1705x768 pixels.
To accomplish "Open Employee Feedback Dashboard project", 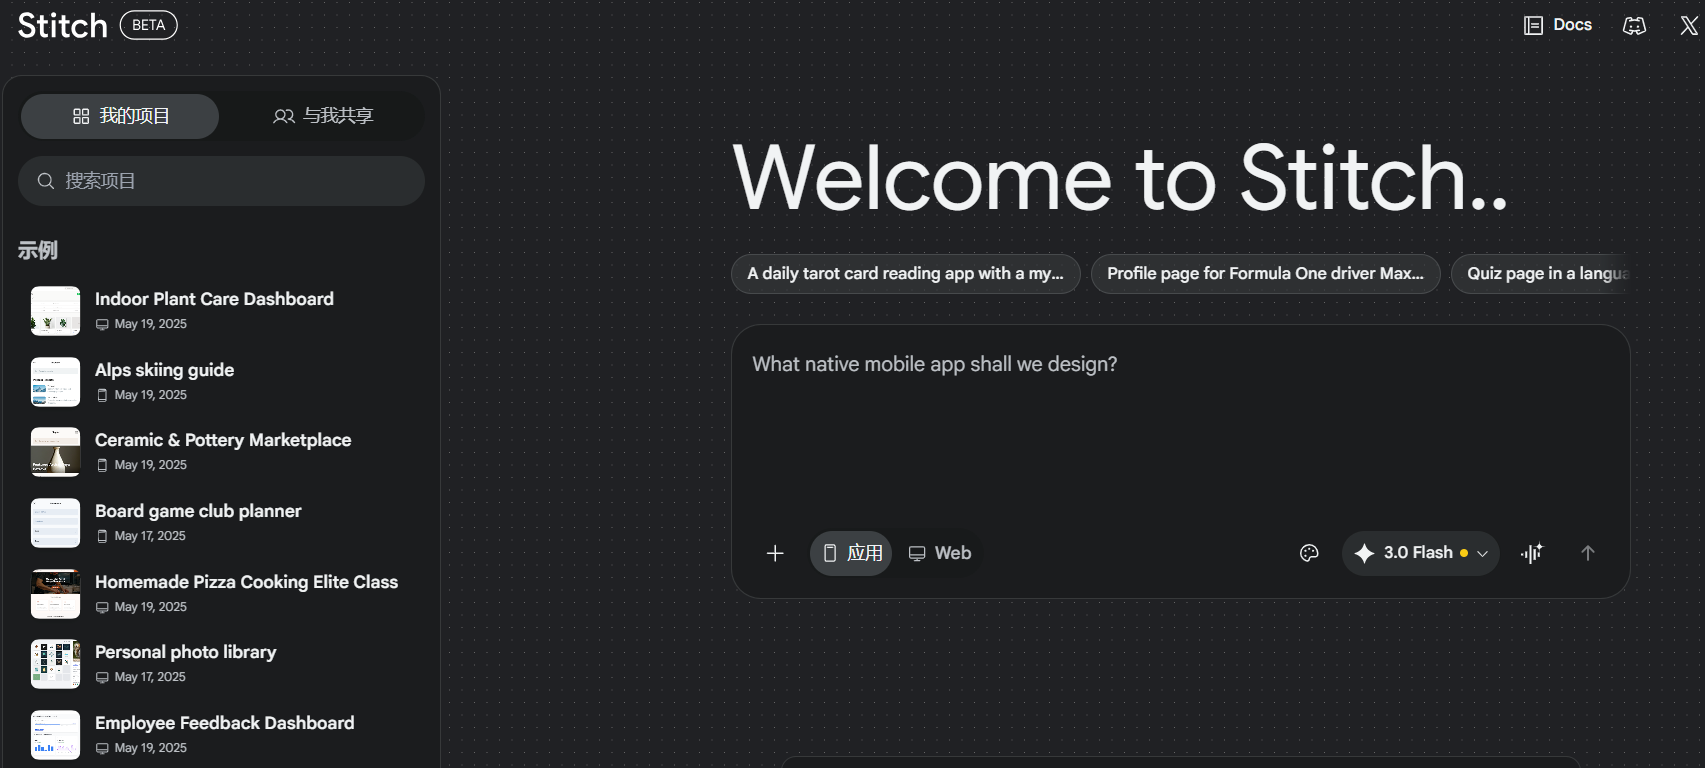I will click(220, 734).
